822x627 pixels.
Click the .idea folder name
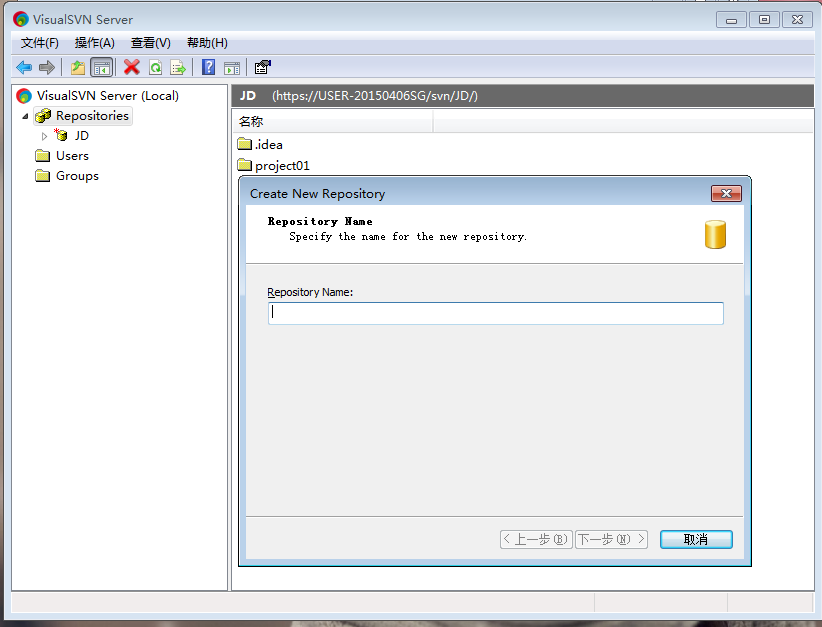(x=269, y=144)
